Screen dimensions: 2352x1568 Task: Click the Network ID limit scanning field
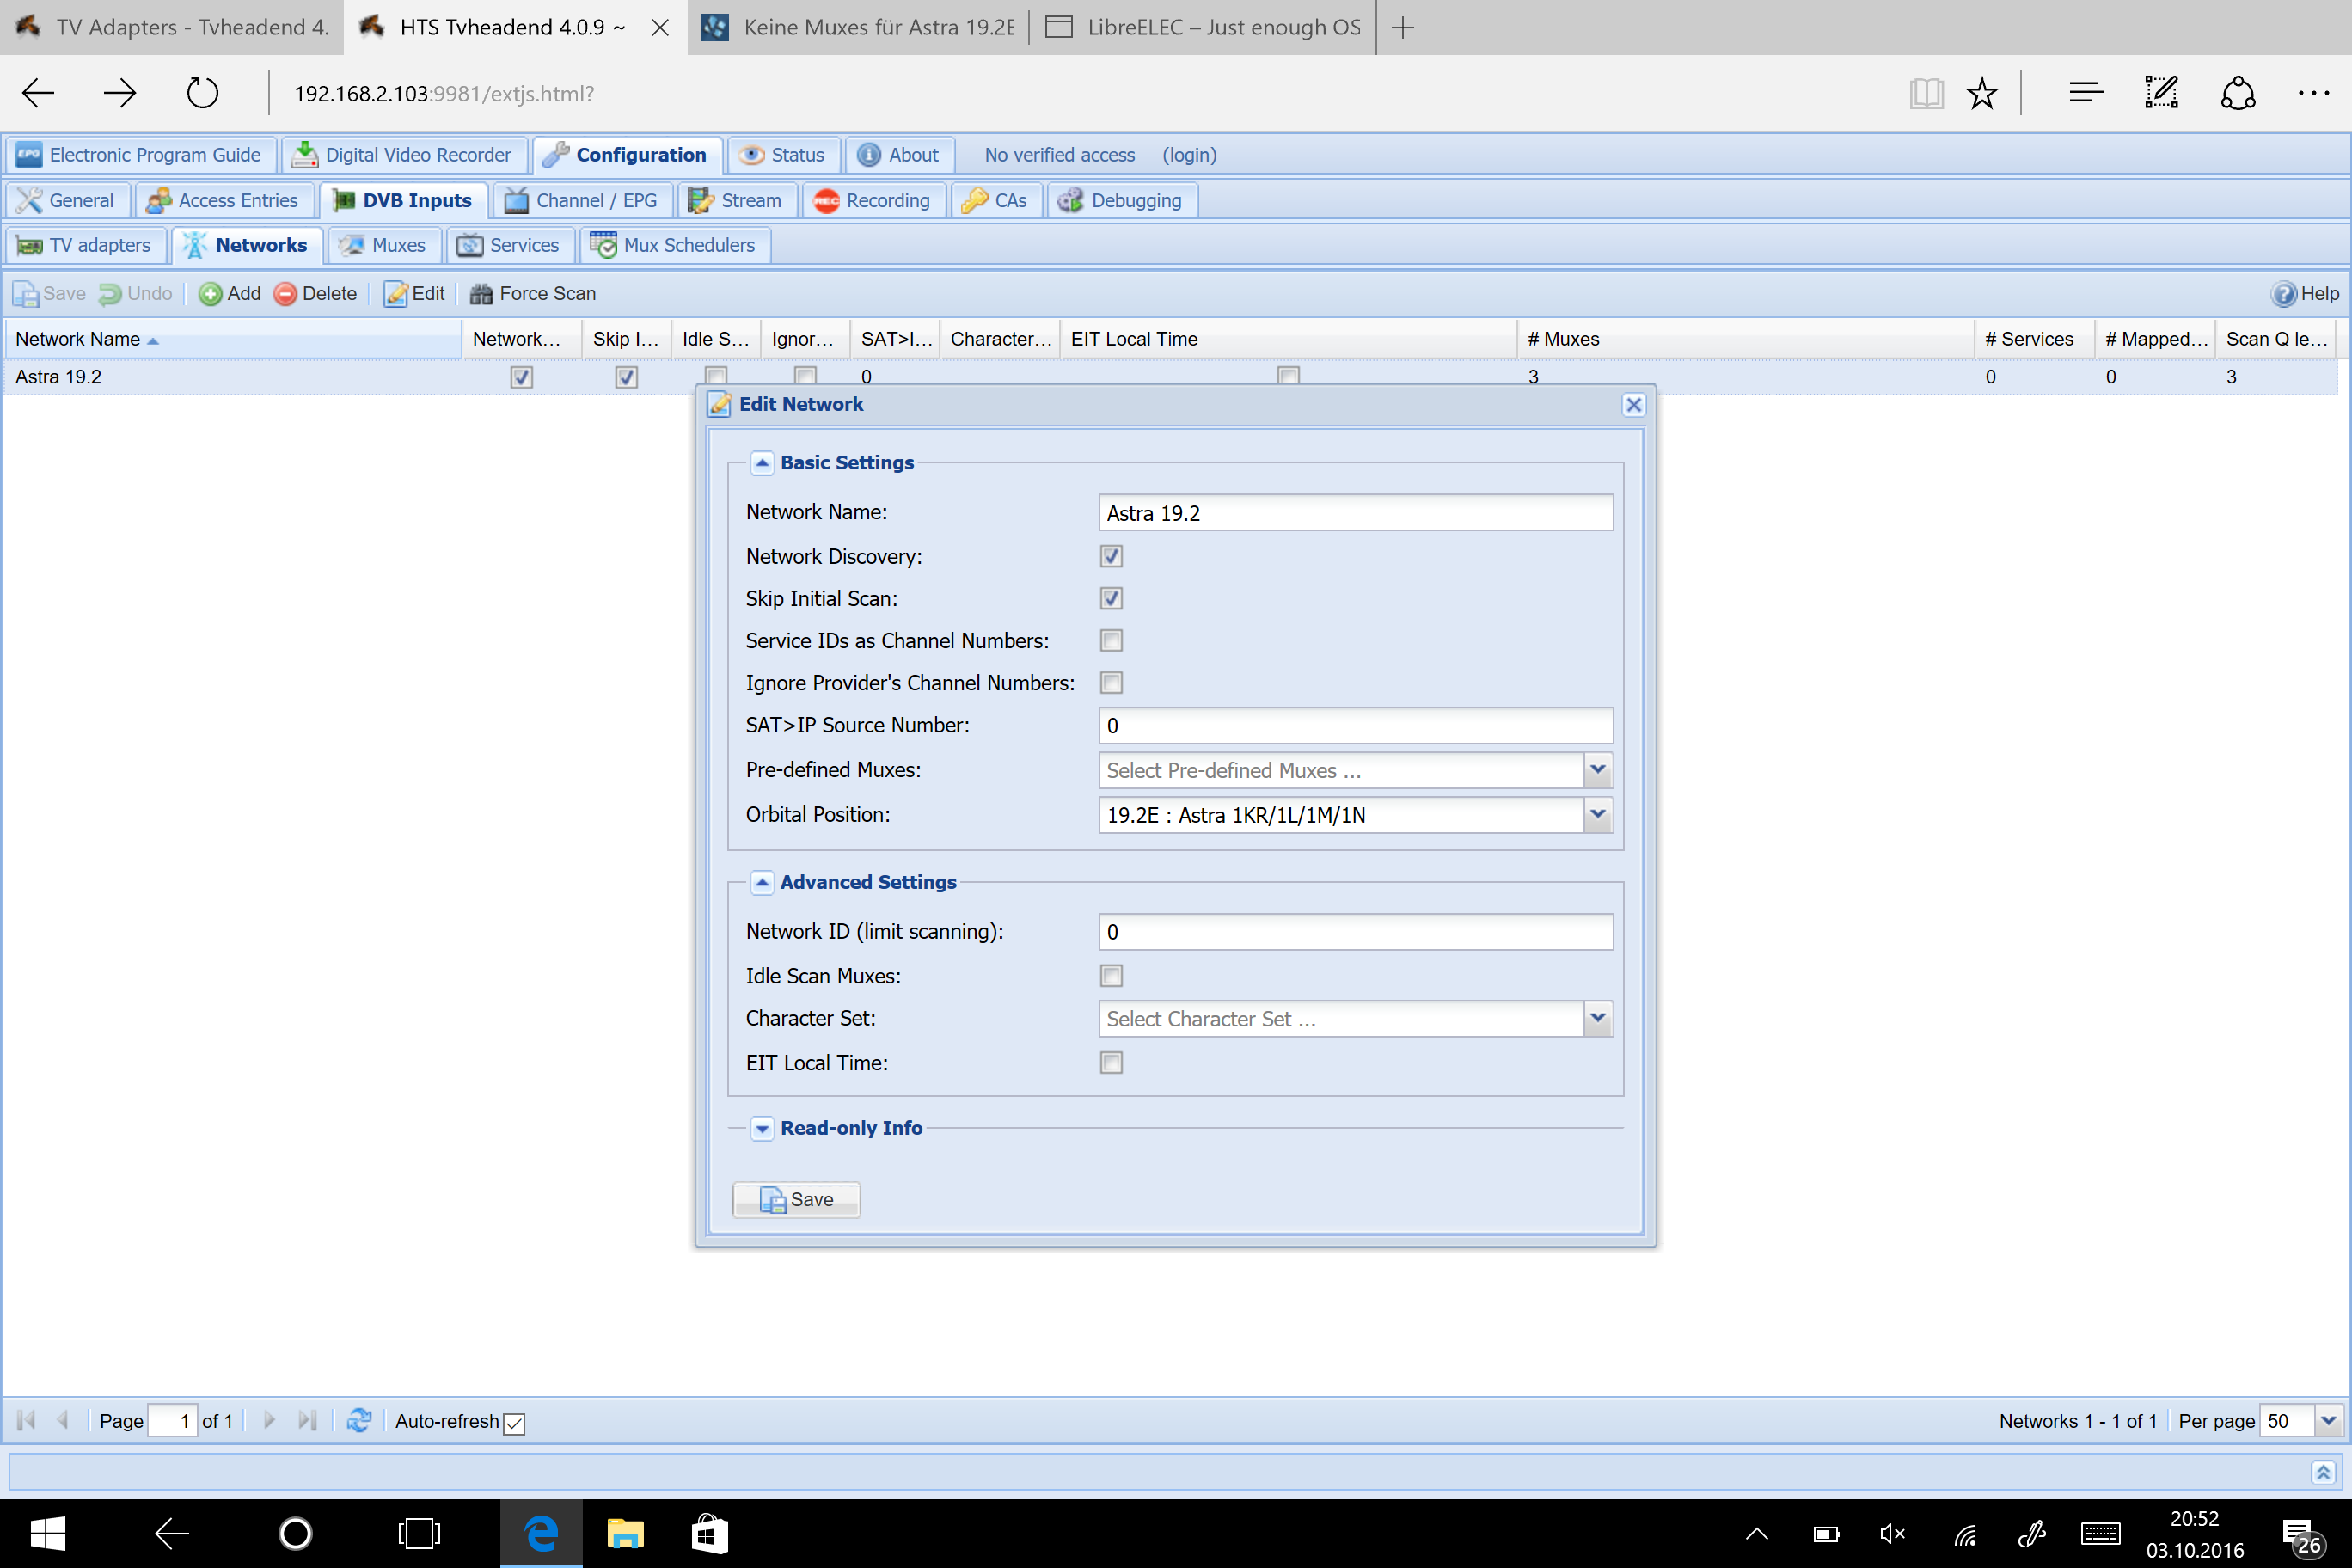(1355, 932)
